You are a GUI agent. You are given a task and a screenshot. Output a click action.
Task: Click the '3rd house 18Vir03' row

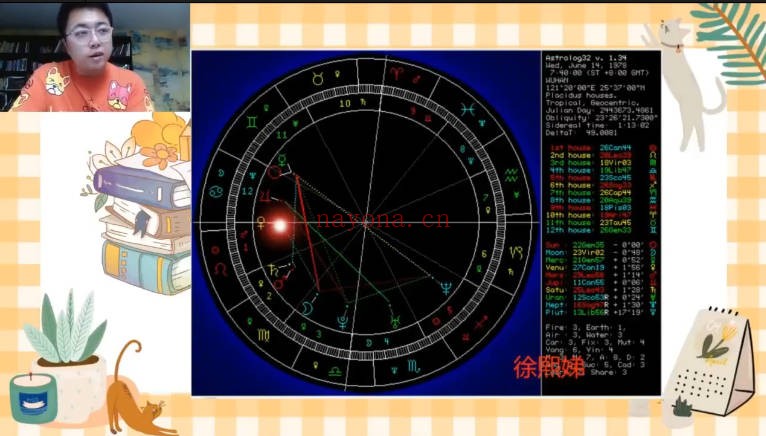(603, 163)
